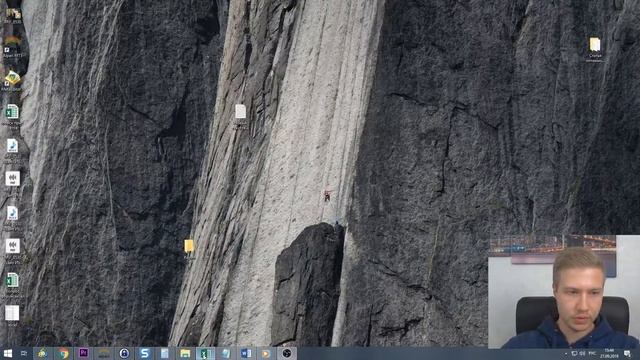Open the black round OBS taskbar icon
The width and height of the screenshot is (640, 360).
coord(287,353)
